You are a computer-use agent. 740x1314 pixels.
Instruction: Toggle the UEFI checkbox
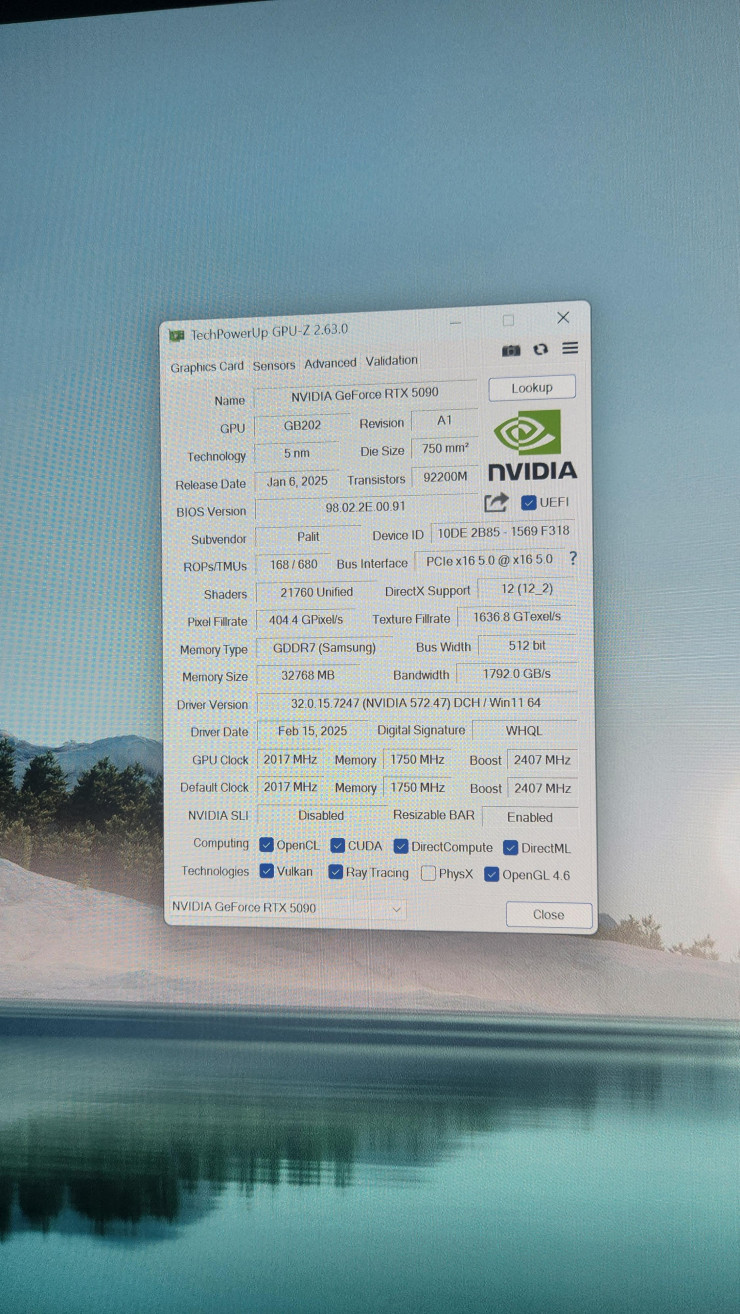click(x=529, y=502)
